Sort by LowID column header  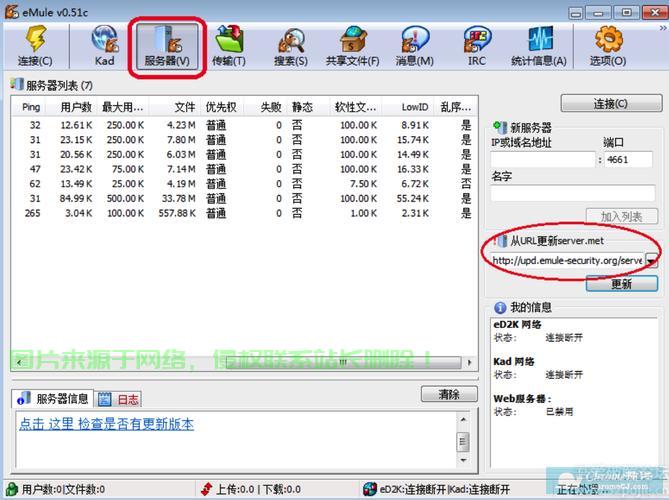[x=407, y=107]
